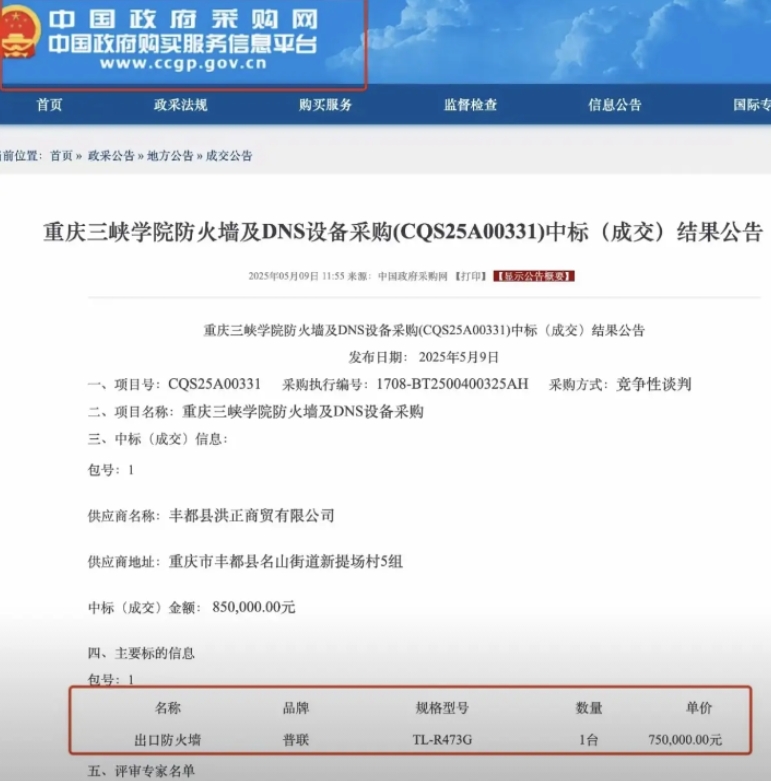Click the 出口防火墙 table cell

pos(168,740)
